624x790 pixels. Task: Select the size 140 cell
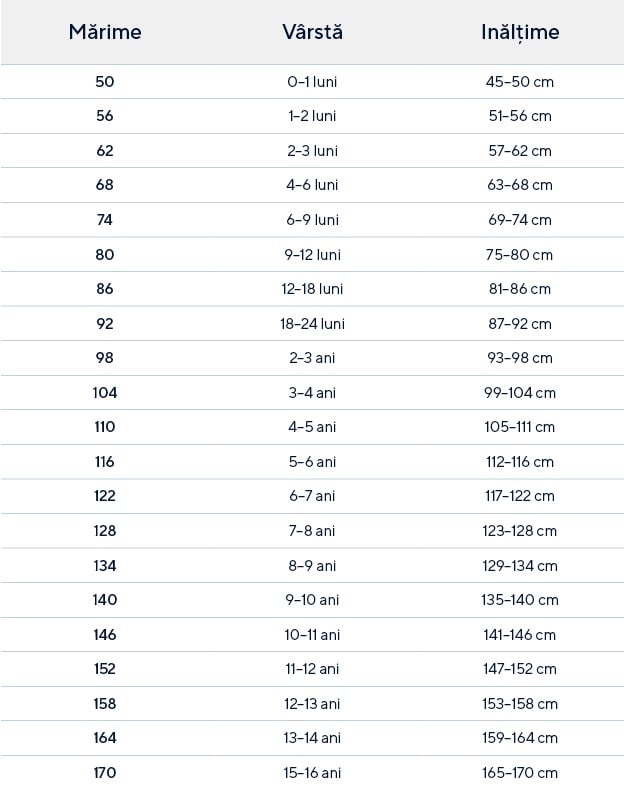105,600
